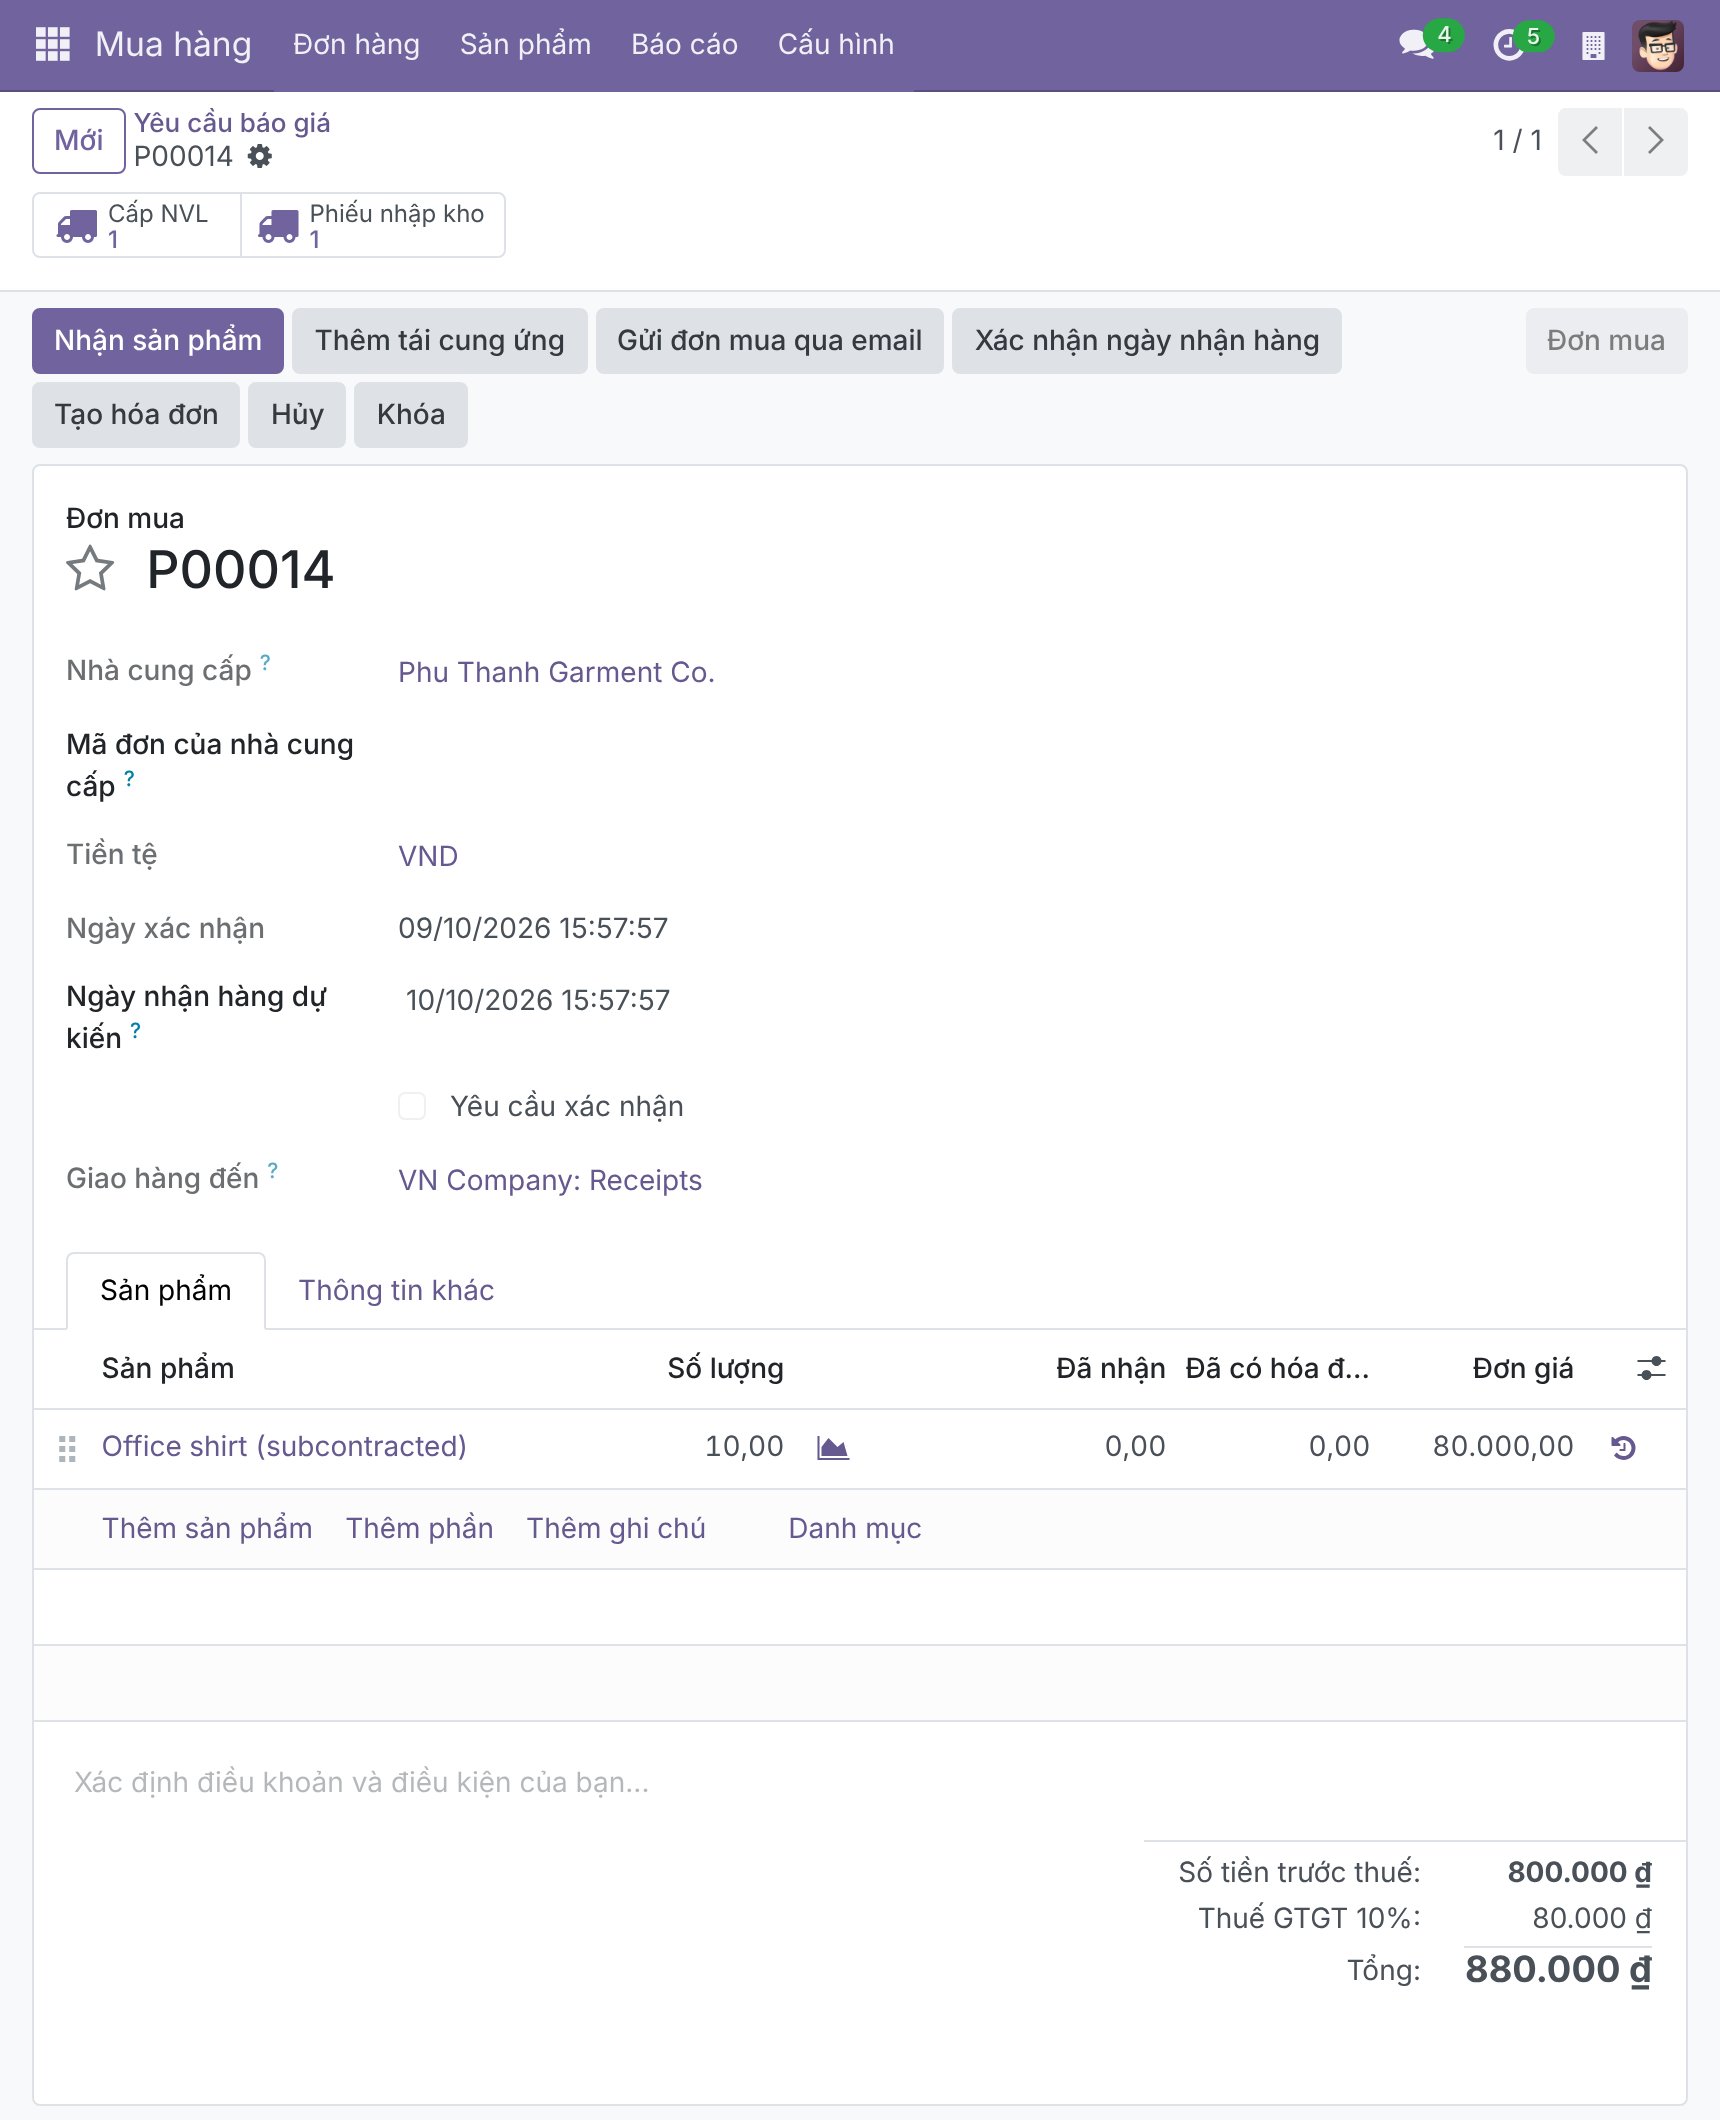Toggle the Yêu cầu xác nhận checkbox
The image size is (1720, 2120).
coord(412,1106)
